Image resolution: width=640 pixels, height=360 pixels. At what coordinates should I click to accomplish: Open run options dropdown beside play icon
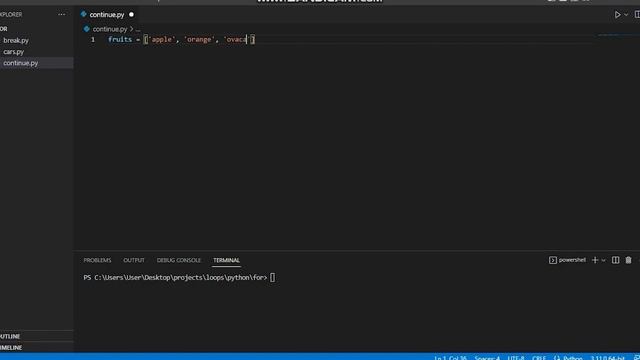coord(626,15)
